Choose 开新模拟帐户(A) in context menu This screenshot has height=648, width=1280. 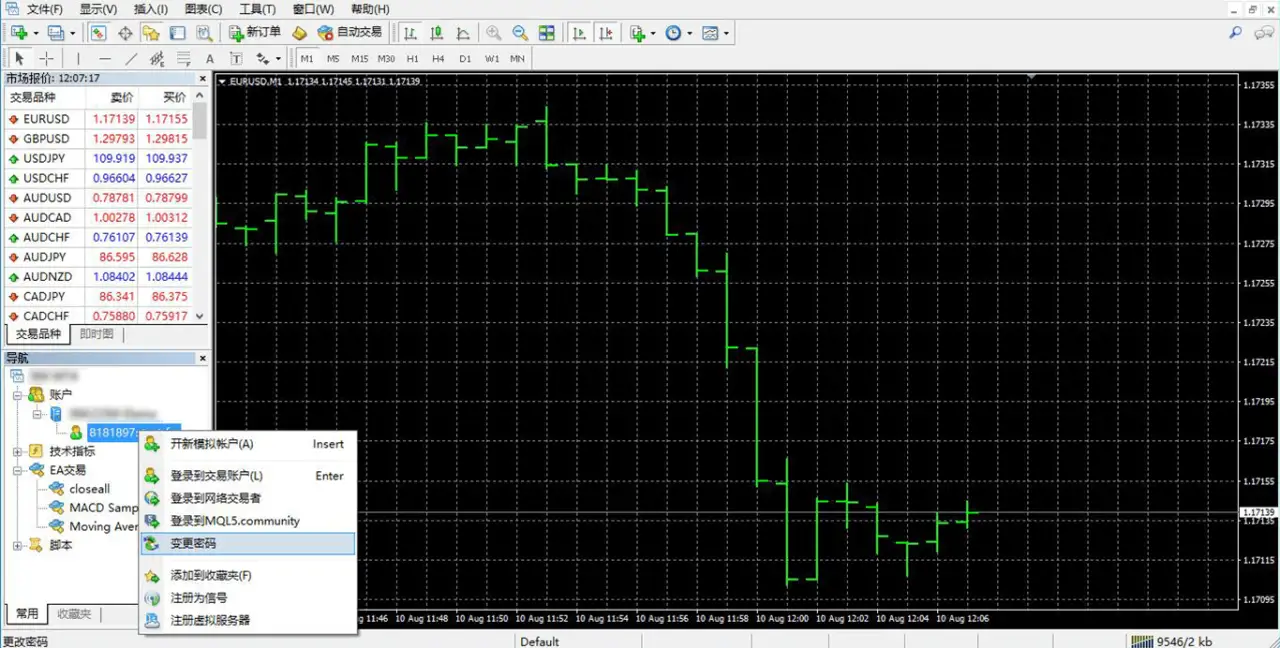[248, 444]
